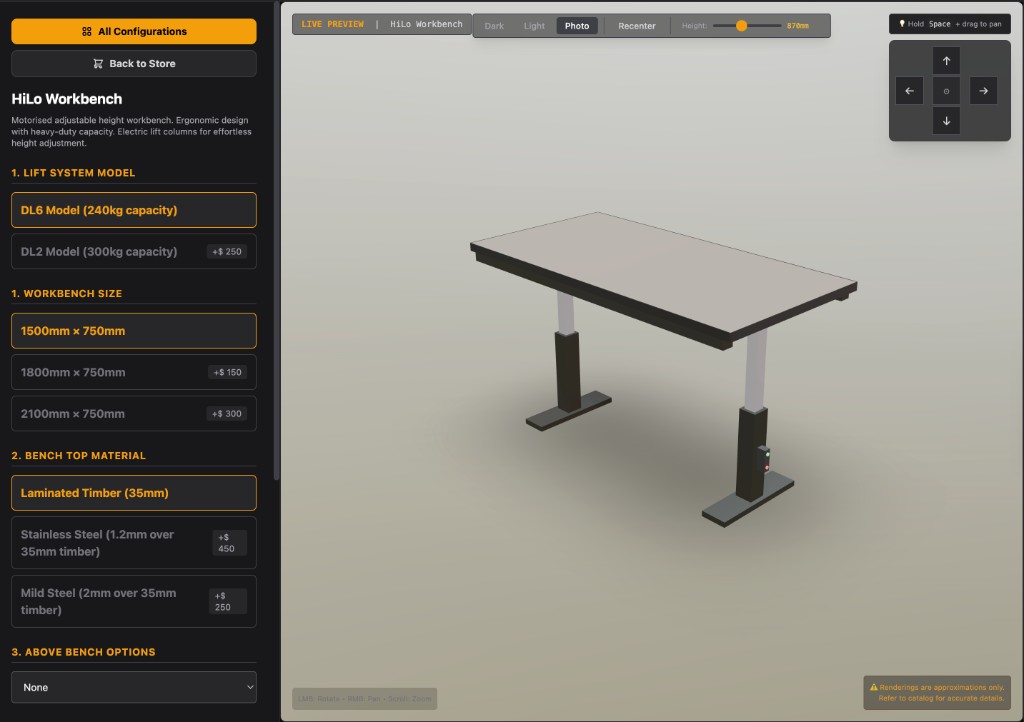
Task: Click the lightbulb hint icon
Action: pos(901,24)
